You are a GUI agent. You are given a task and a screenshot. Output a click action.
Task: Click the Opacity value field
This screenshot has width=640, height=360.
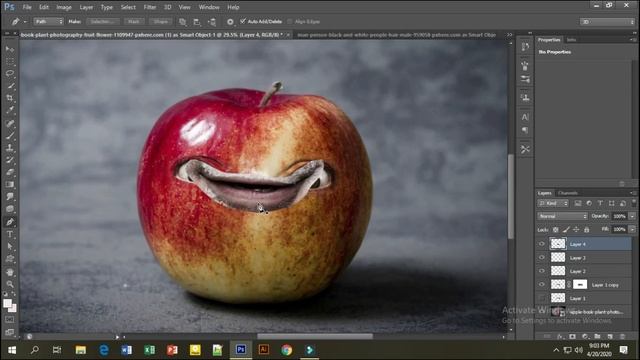(620, 216)
